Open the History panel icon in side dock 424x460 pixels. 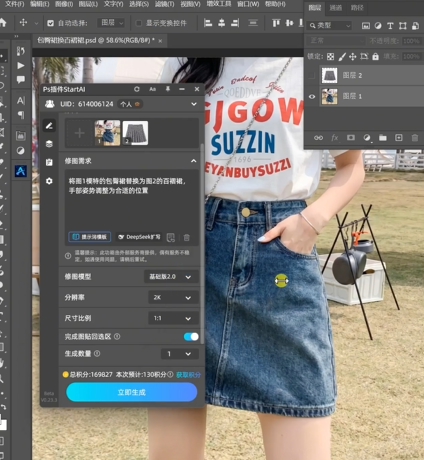pos(21,51)
